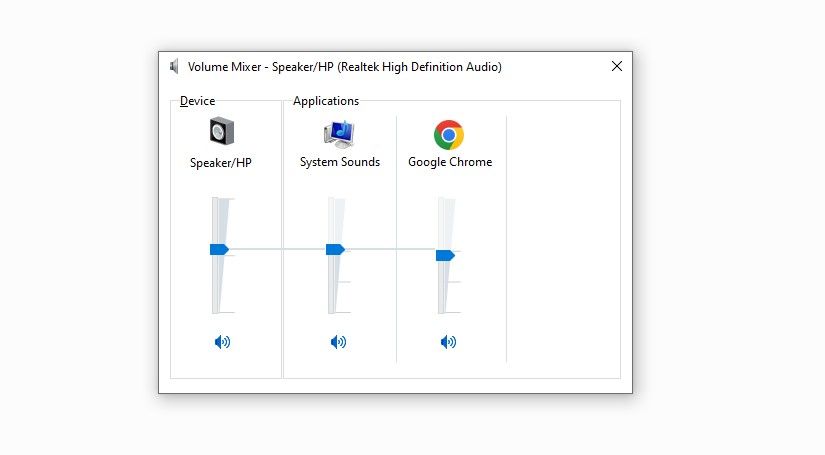The height and width of the screenshot is (455, 825).
Task: Click the Speaker/HP device icon
Action: 222,132
